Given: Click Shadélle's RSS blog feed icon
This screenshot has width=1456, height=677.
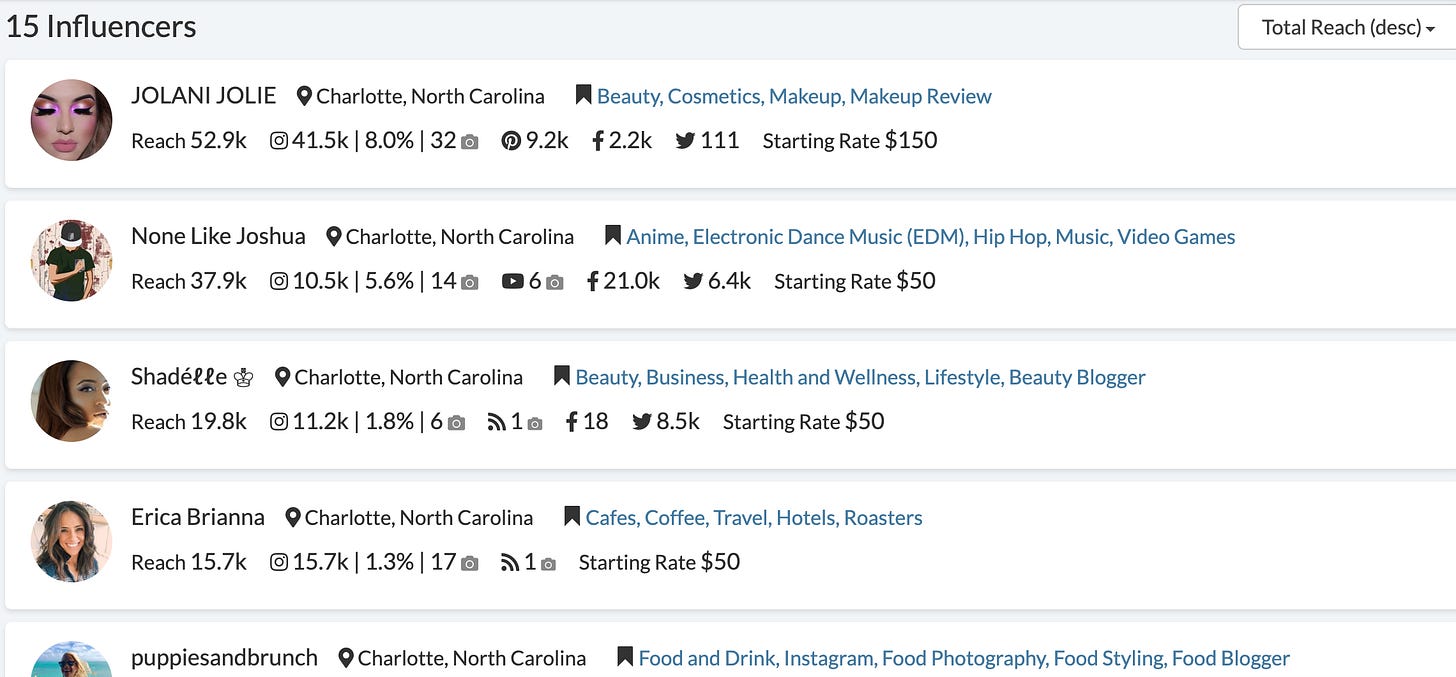Looking at the screenshot, I should coord(497,422).
